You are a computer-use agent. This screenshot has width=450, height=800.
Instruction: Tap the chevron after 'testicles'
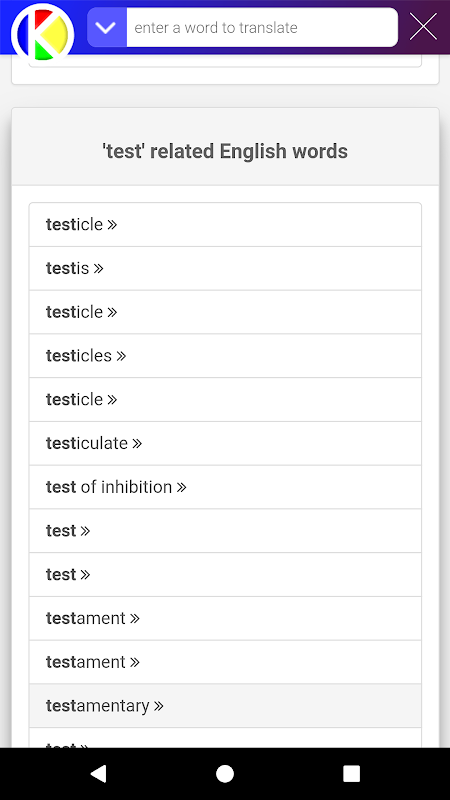point(121,356)
